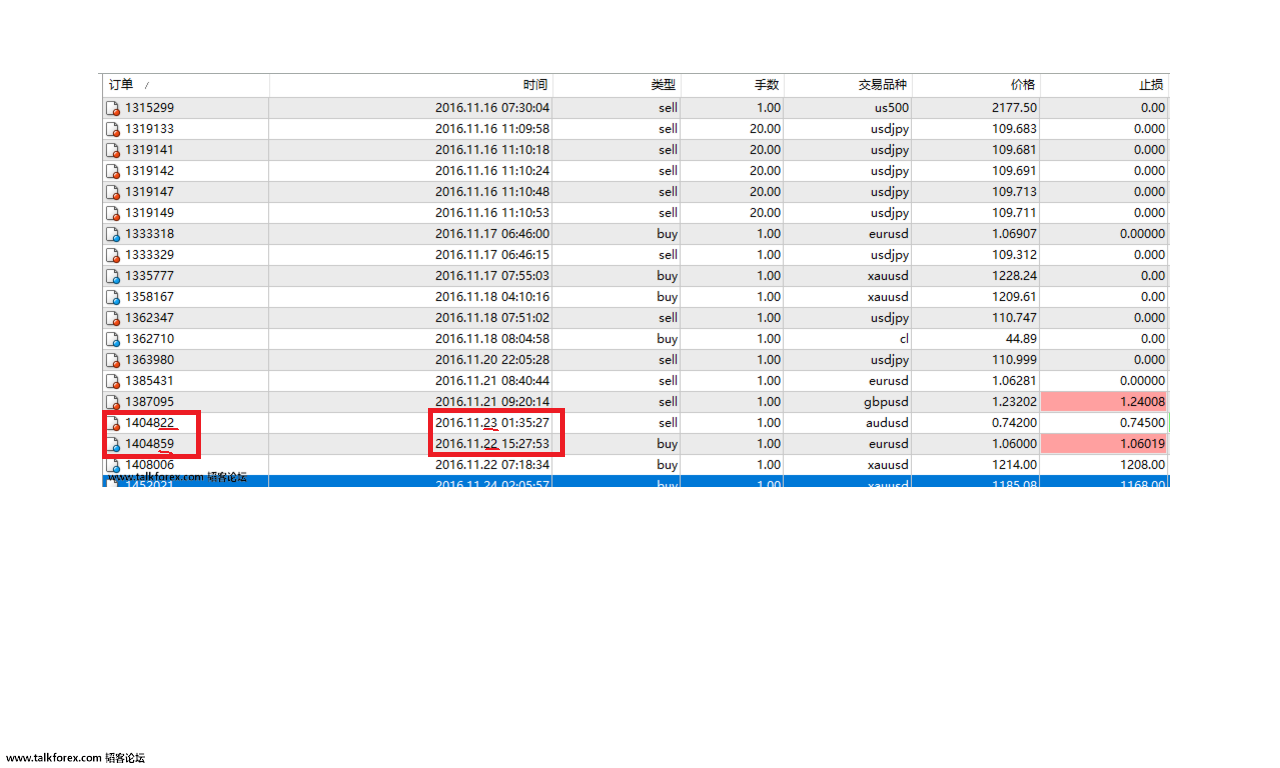
Task: Select price 1209.61
Action: point(1014,297)
